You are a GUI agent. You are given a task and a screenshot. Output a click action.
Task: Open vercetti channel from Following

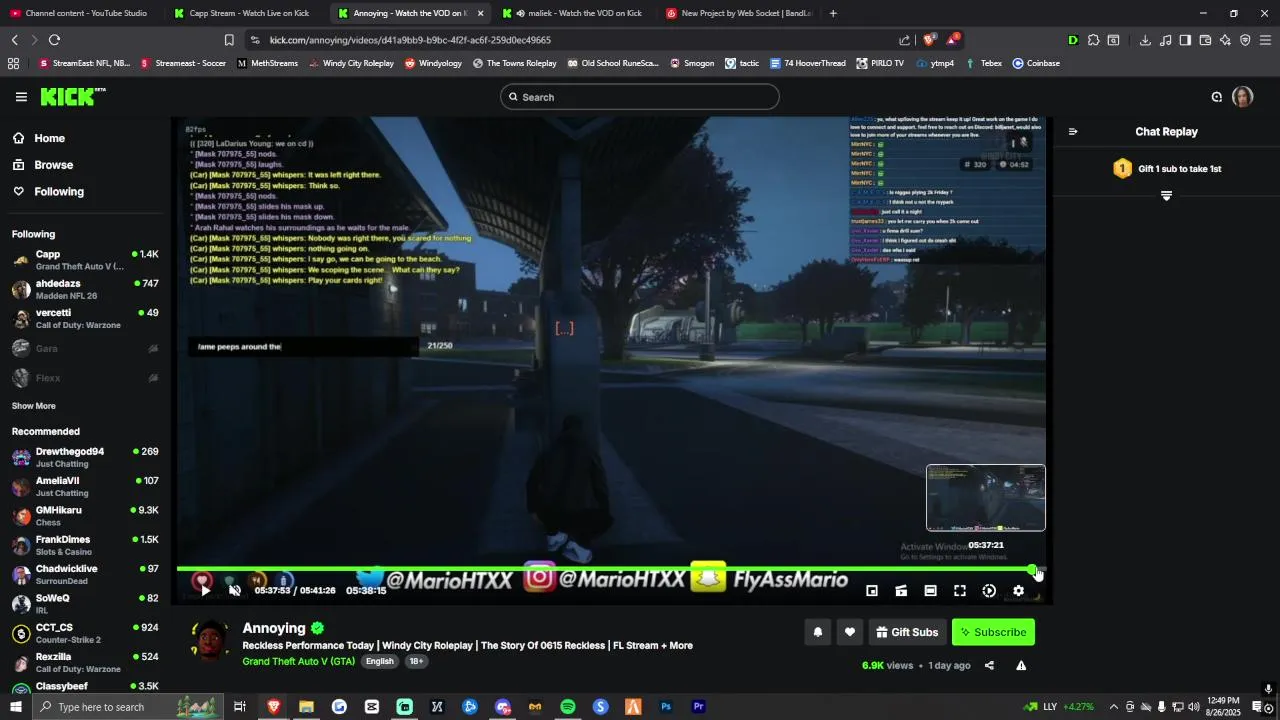(x=85, y=319)
